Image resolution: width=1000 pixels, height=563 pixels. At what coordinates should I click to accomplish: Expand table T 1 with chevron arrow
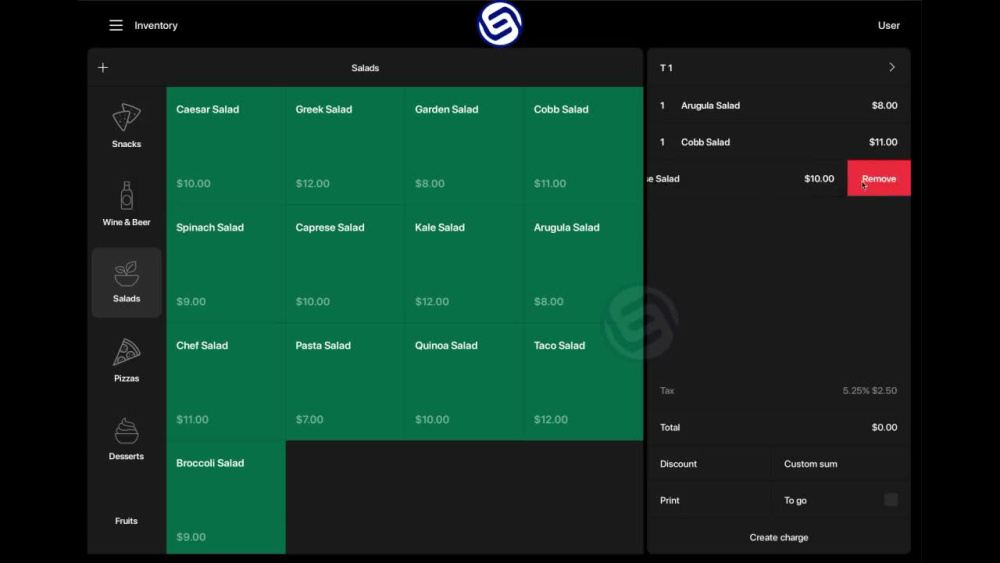(x=892, y=67)
